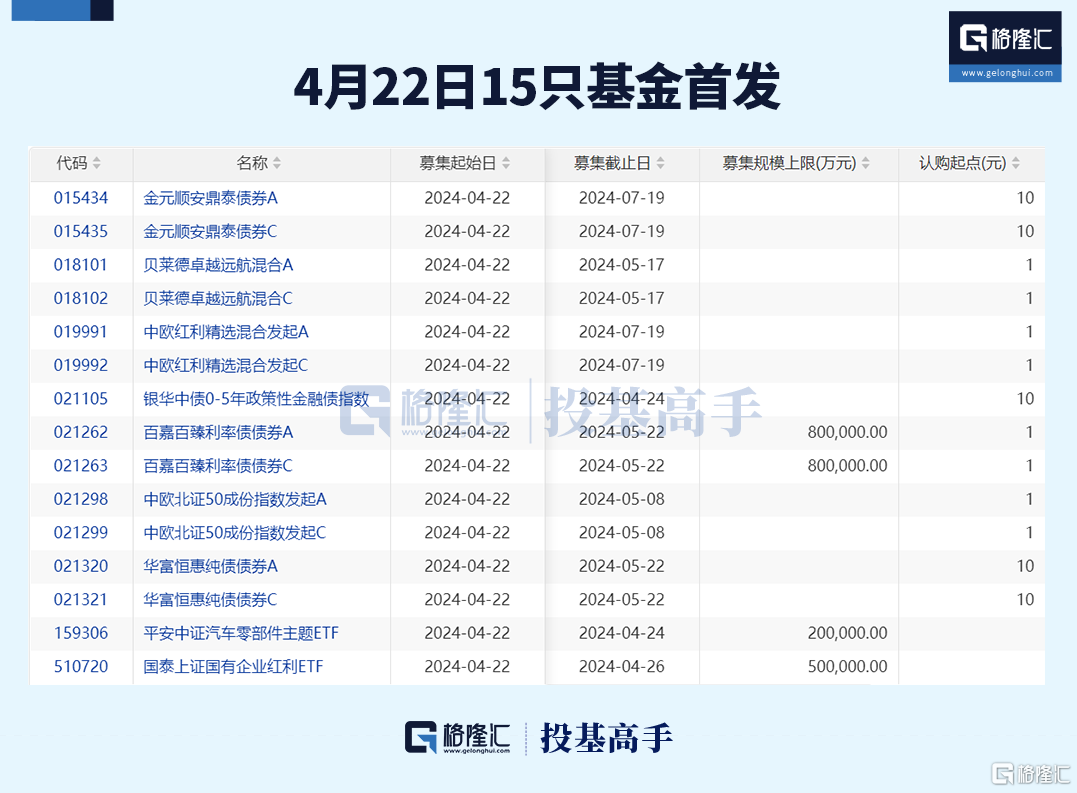Screen dimensions: 1077x793
Task: Open fund code 018101
Action: 81,265
